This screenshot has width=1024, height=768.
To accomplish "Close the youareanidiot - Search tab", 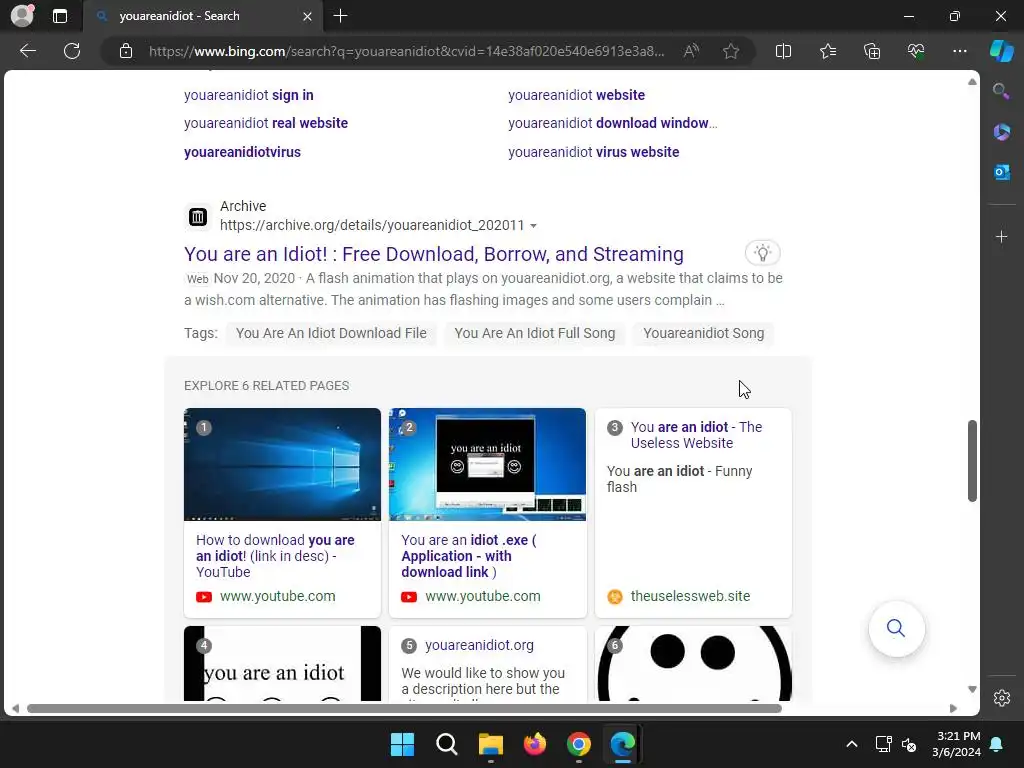I will point(307,16).
